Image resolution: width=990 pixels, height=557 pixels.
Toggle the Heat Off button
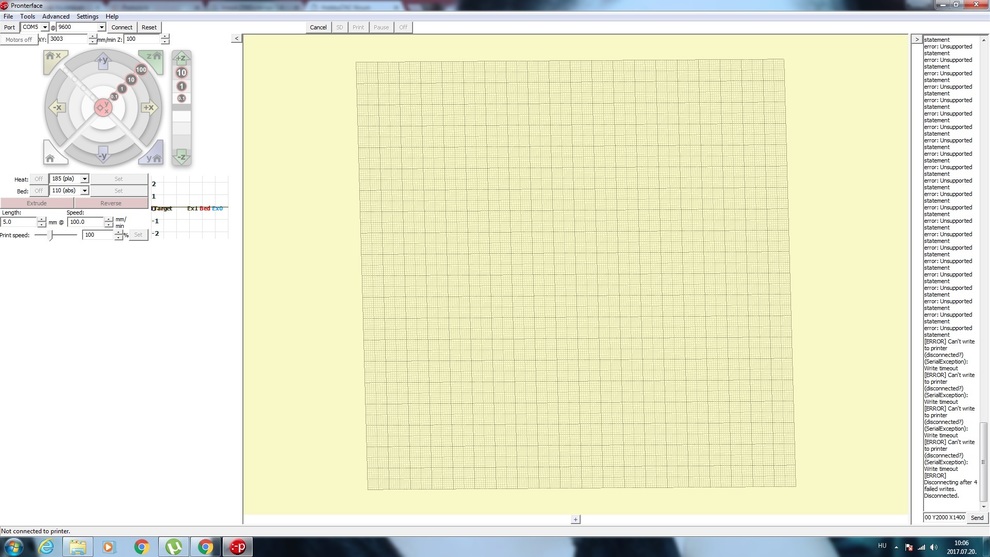38,179
